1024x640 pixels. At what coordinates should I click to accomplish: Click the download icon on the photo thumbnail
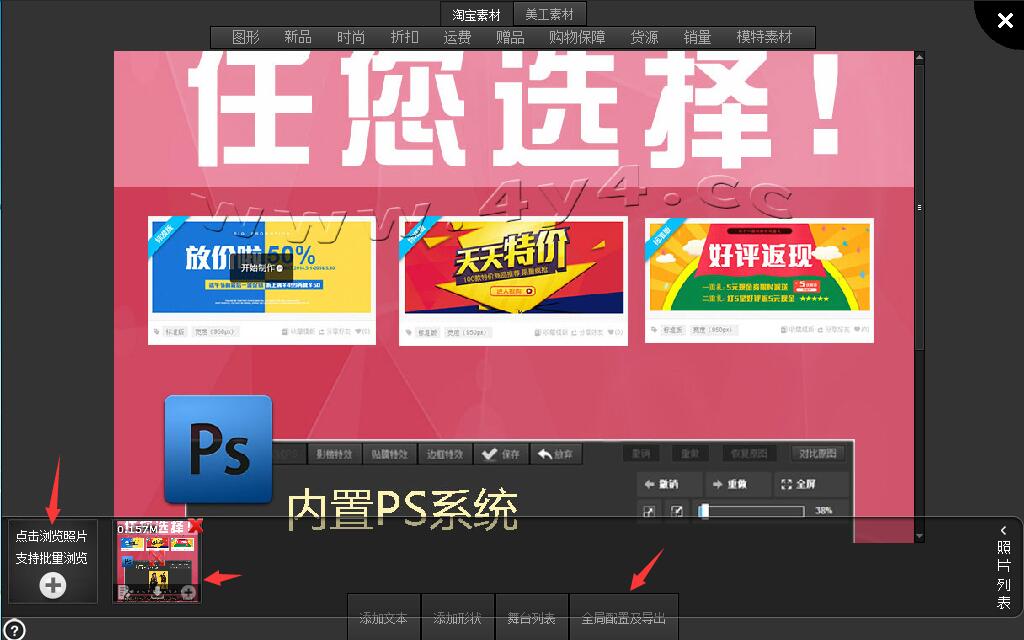tap(157, 592)
